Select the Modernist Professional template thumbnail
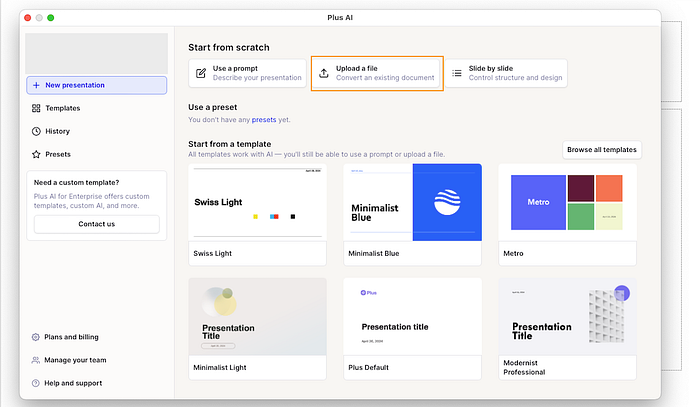Screen dimensions: 700x407 (x=567, y=317)
